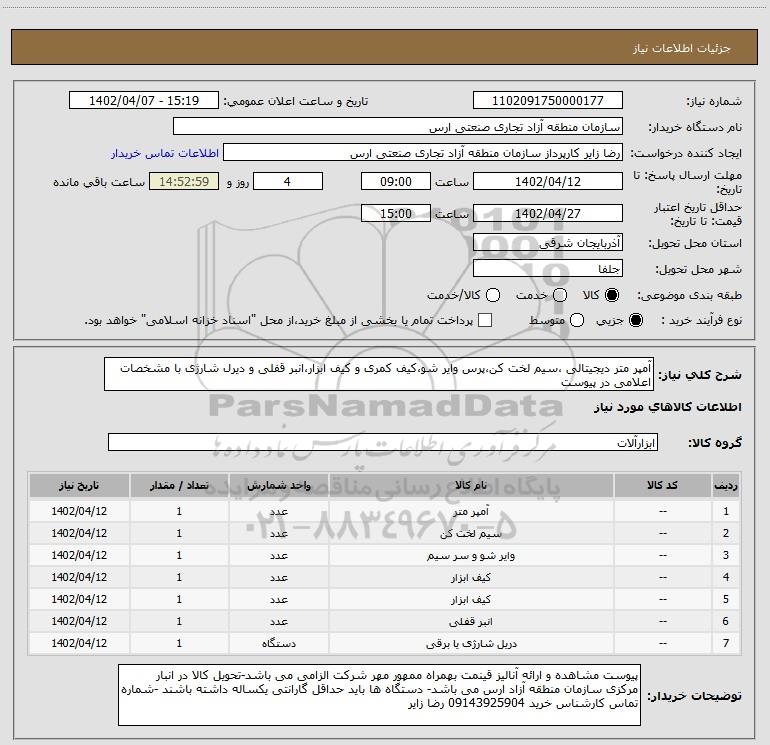Select کیف ابزار in row 5
The height and width of the screenshot is (745, 770).
coord(471,599)
